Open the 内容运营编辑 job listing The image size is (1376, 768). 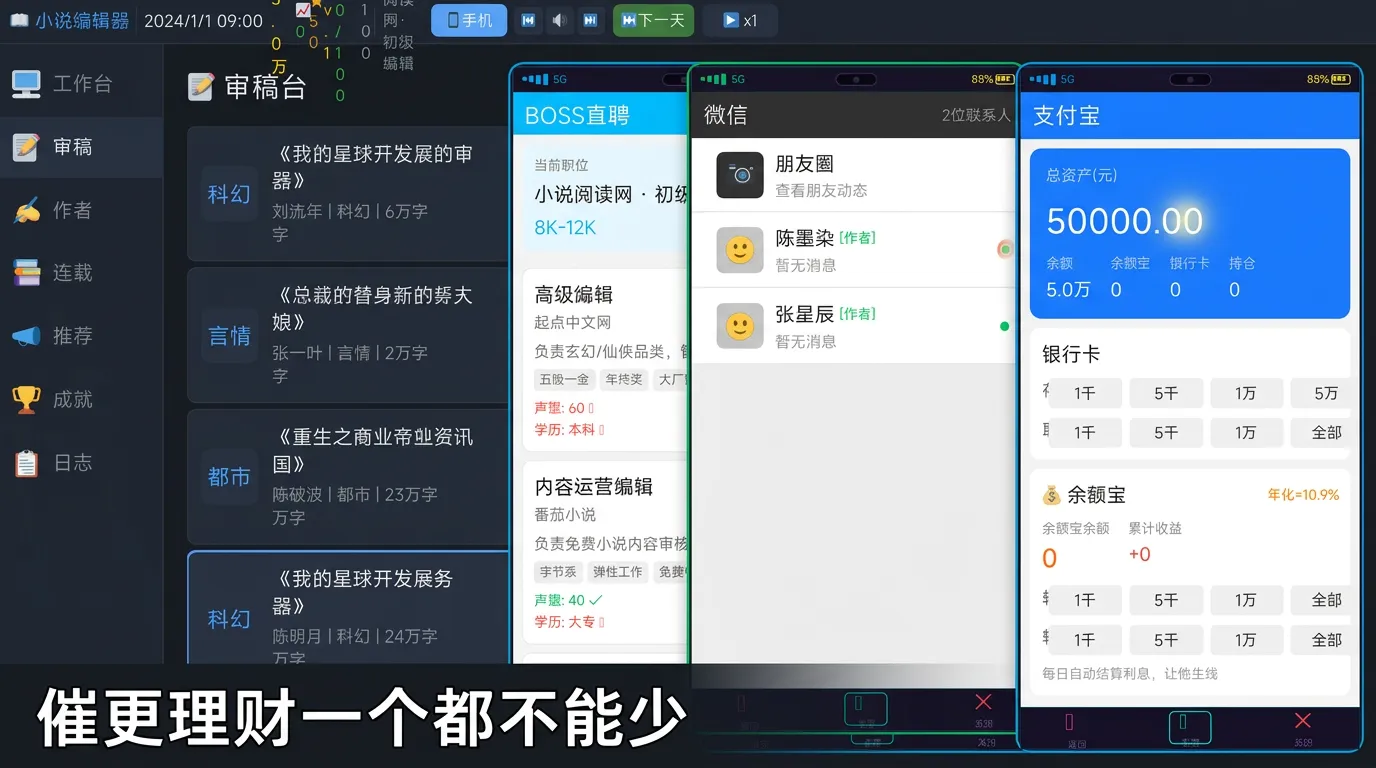pyautogui.click(x=607, y=552)
